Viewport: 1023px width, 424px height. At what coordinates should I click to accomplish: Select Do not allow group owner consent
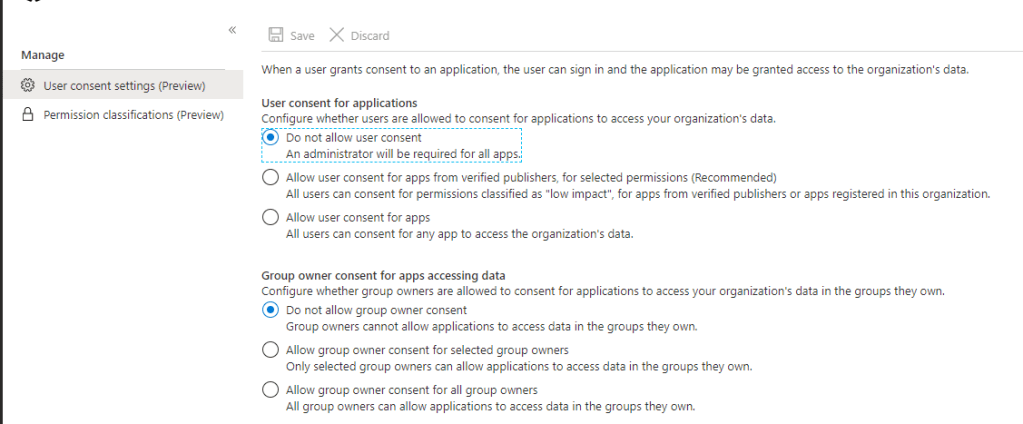270,310
